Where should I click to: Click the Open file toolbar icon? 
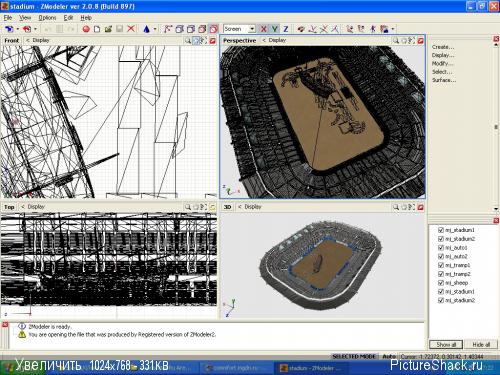tap(108, 29)
